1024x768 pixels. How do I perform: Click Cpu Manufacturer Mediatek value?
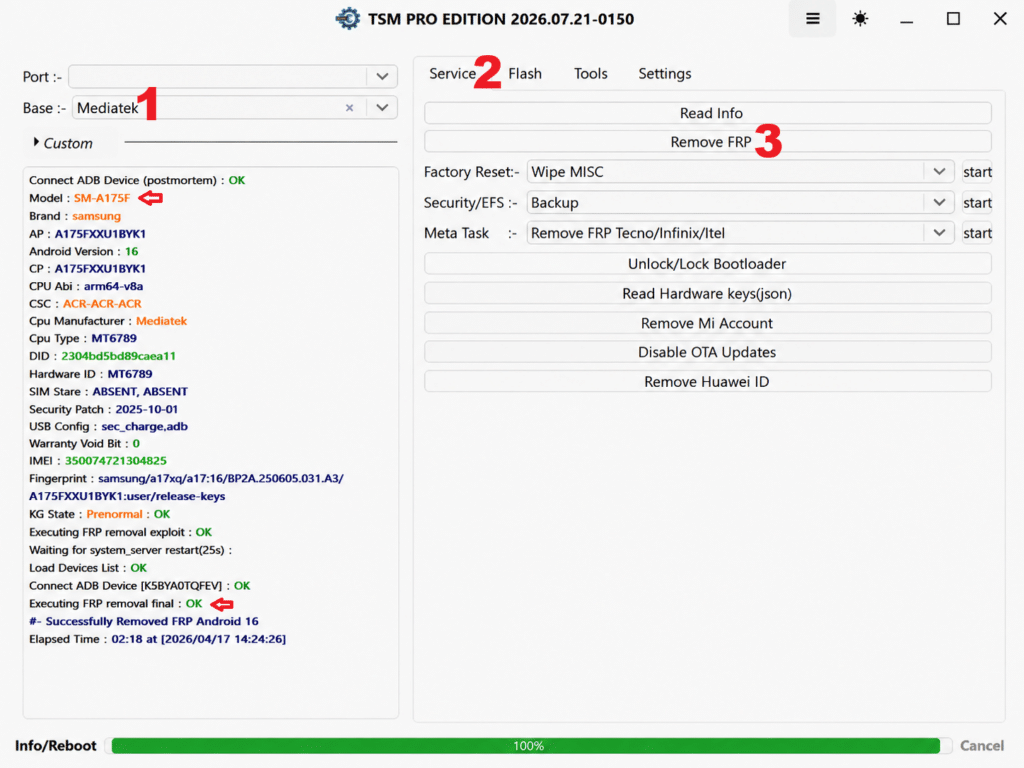point(161,321)
